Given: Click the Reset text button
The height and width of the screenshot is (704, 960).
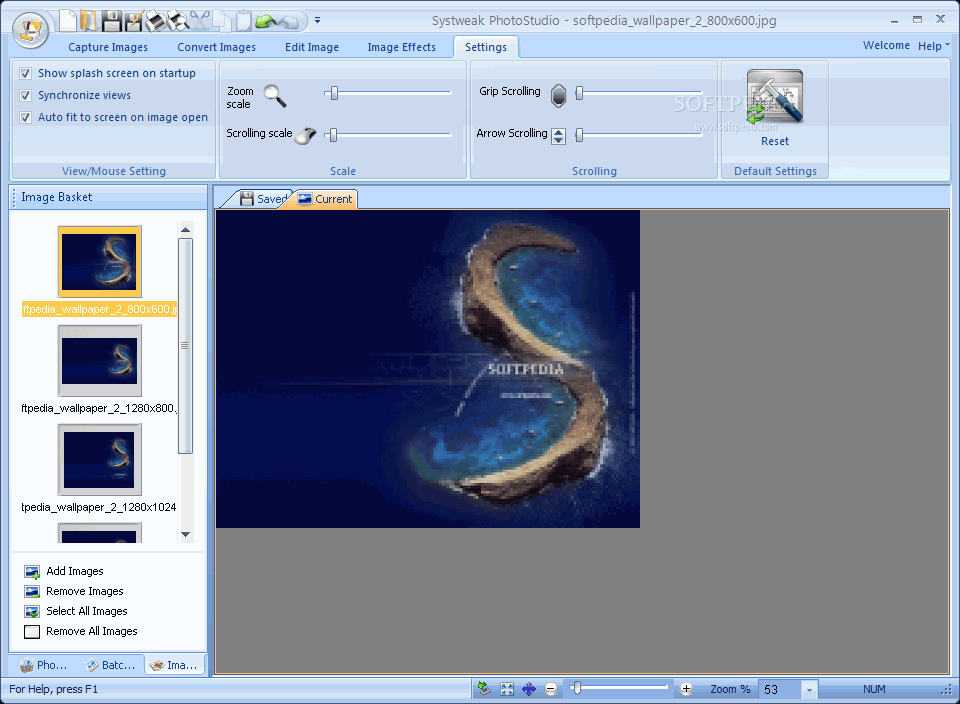Looking at the screenshot, I should click(x=774, y=141).
